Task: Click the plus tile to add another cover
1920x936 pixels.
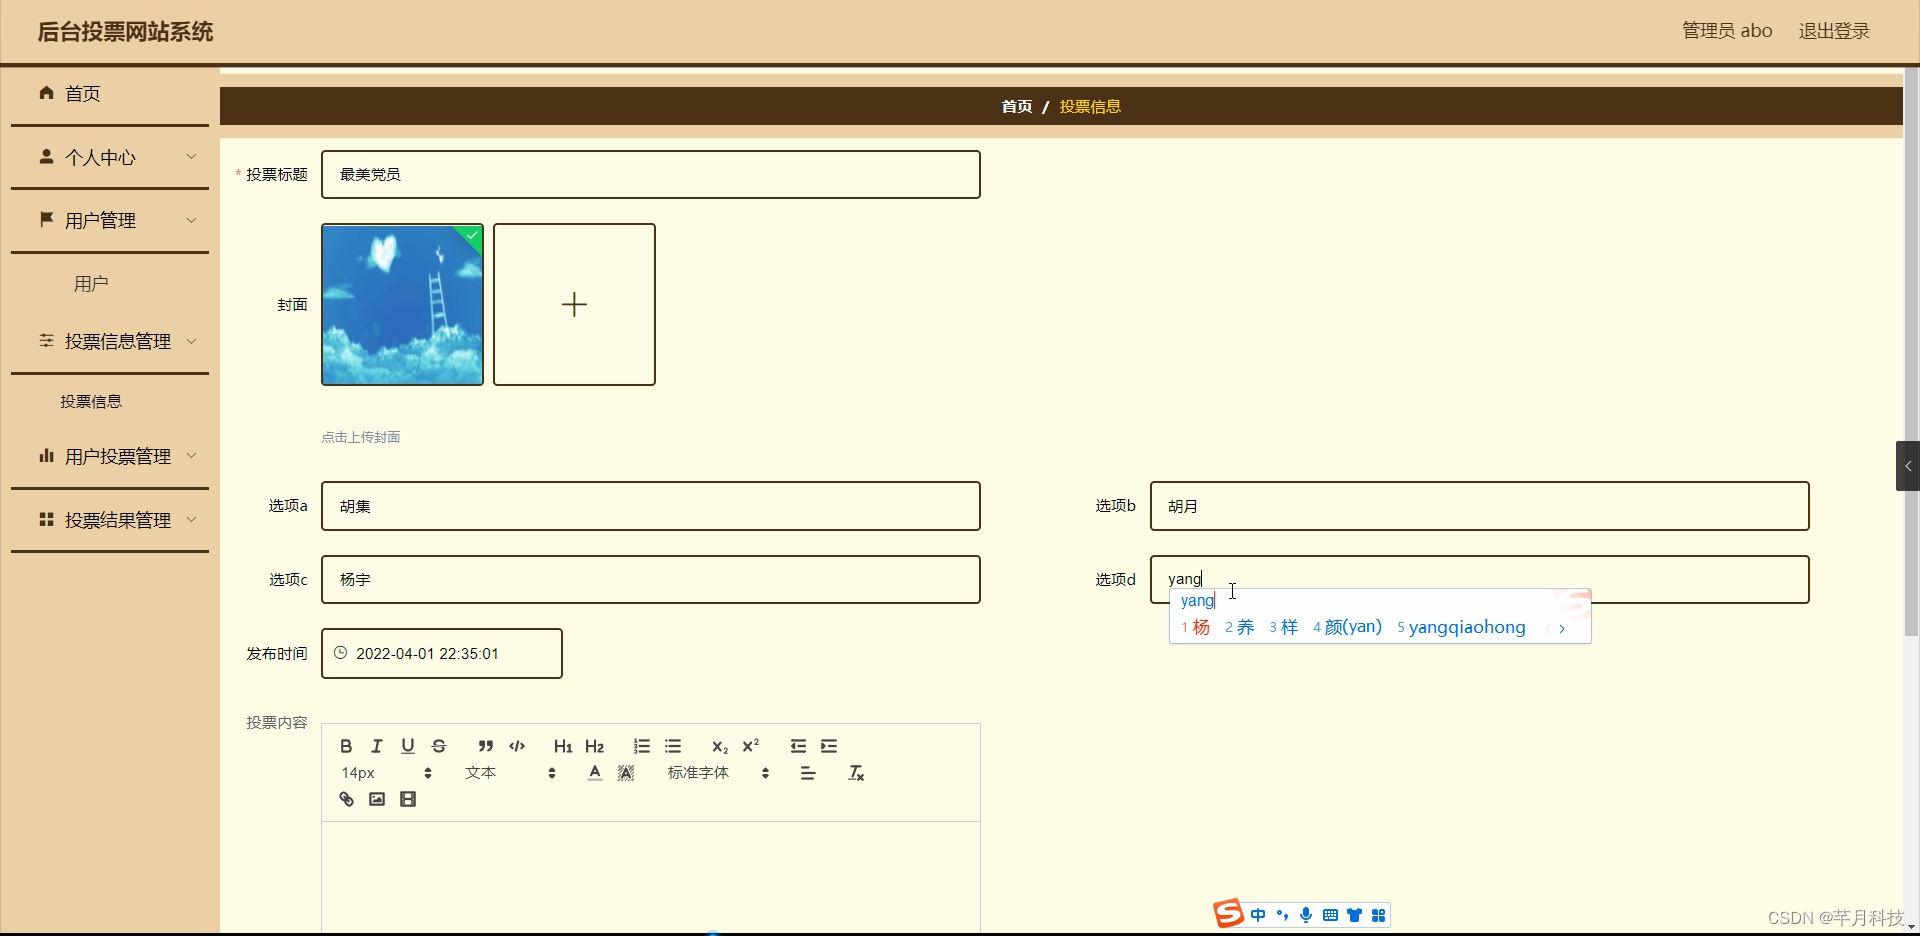Action: 574,304
